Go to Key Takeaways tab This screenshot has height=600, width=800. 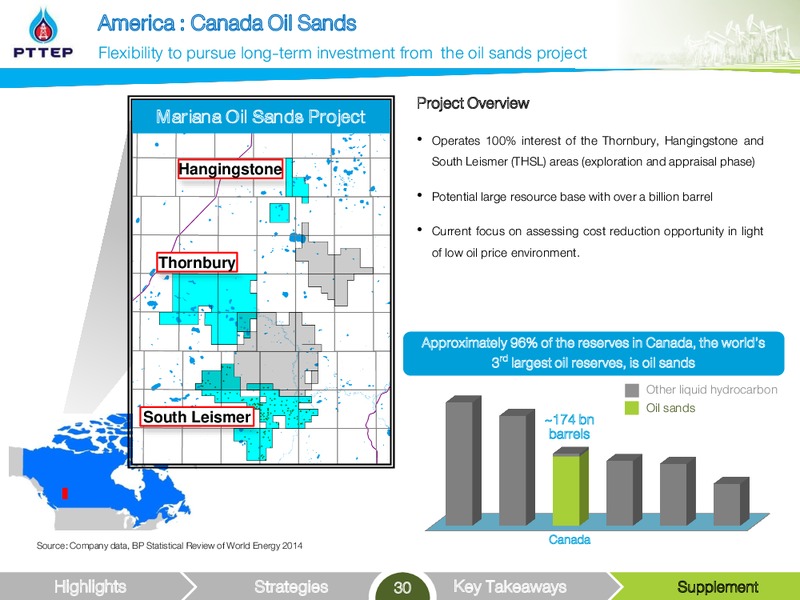pos(510,586)
